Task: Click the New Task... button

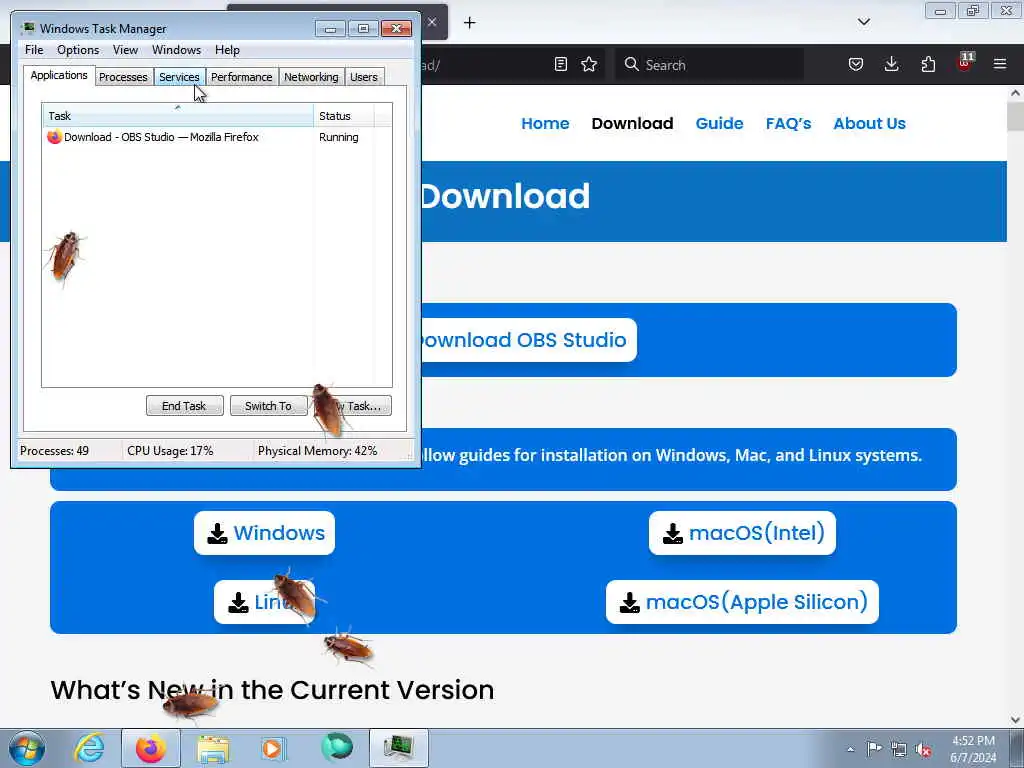Action: pos(353,406)
